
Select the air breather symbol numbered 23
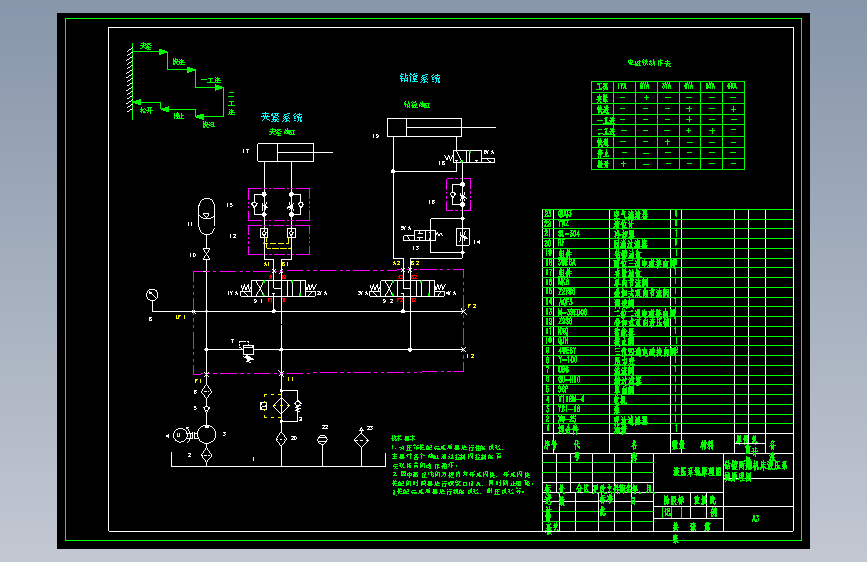pos(362,440)
